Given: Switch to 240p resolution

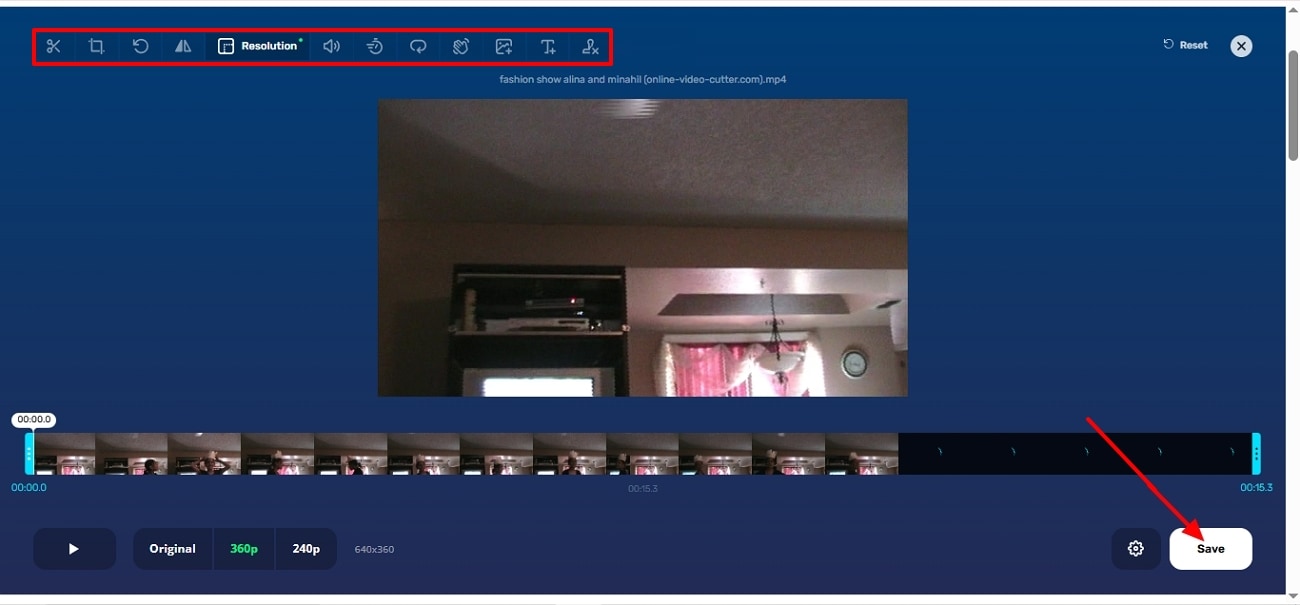Looking at the screenshot, I should point(306,548).
